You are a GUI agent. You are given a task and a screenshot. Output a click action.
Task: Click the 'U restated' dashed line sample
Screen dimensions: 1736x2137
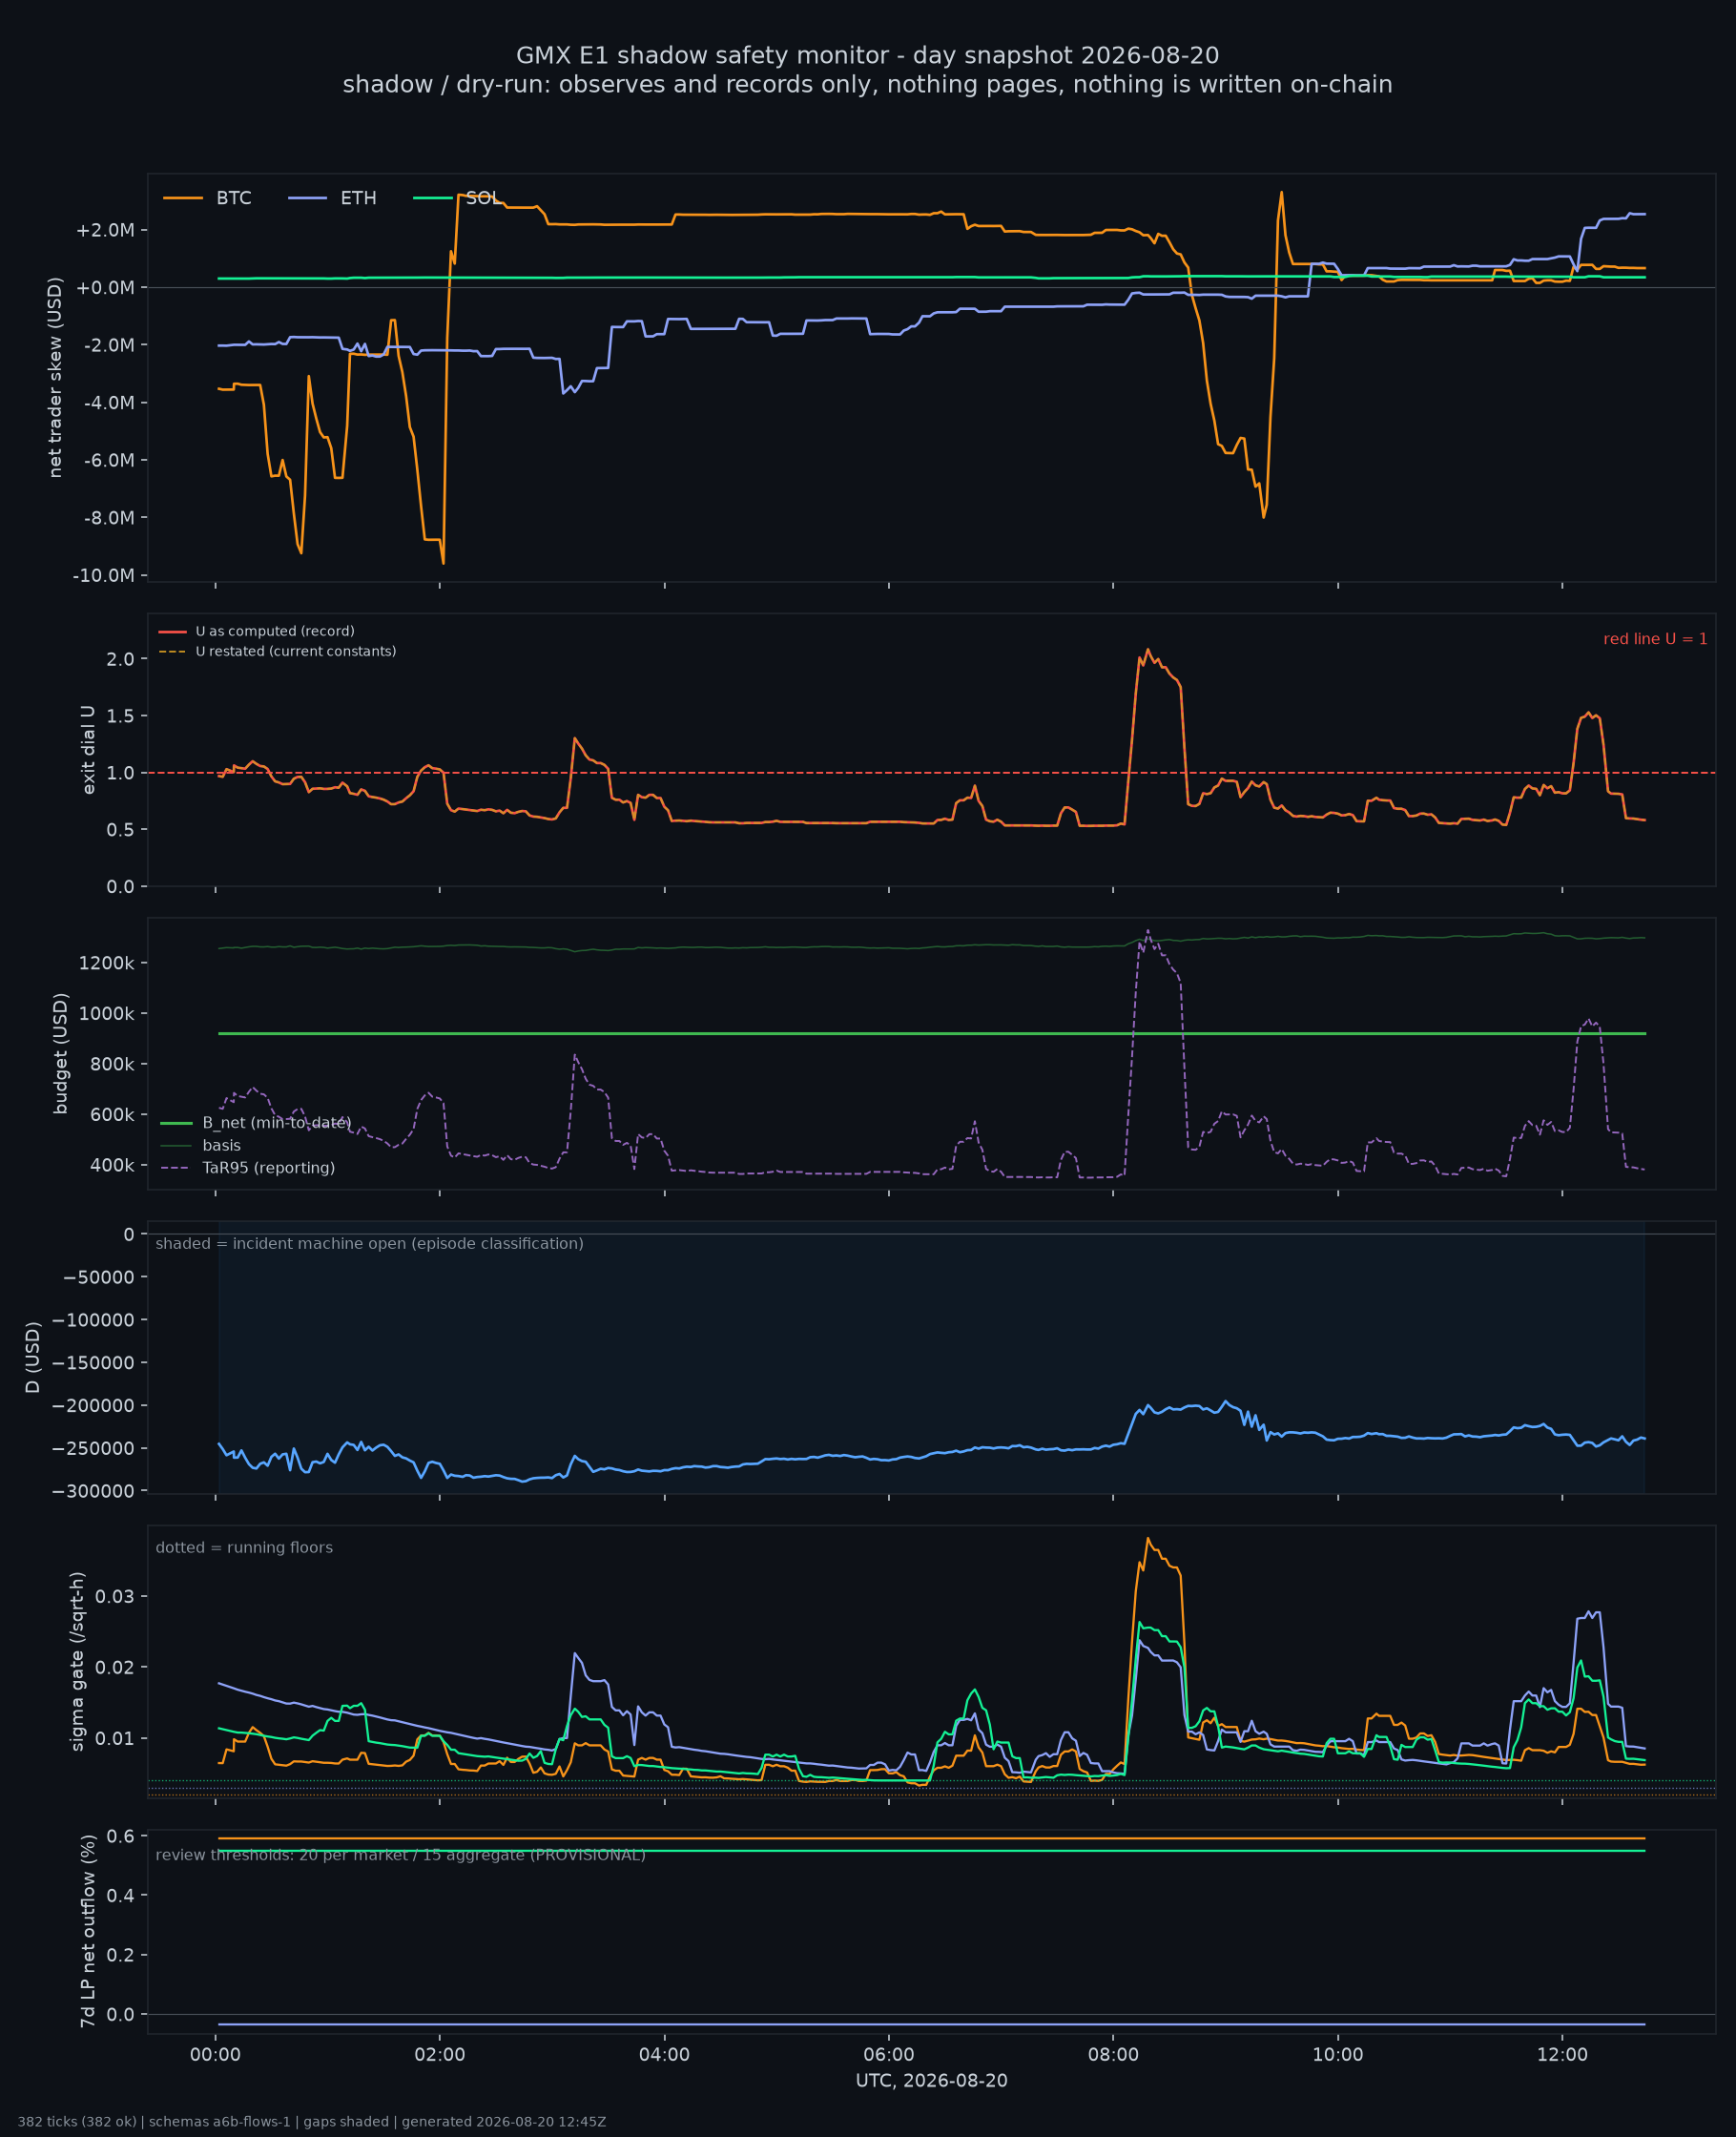point(173,652)
